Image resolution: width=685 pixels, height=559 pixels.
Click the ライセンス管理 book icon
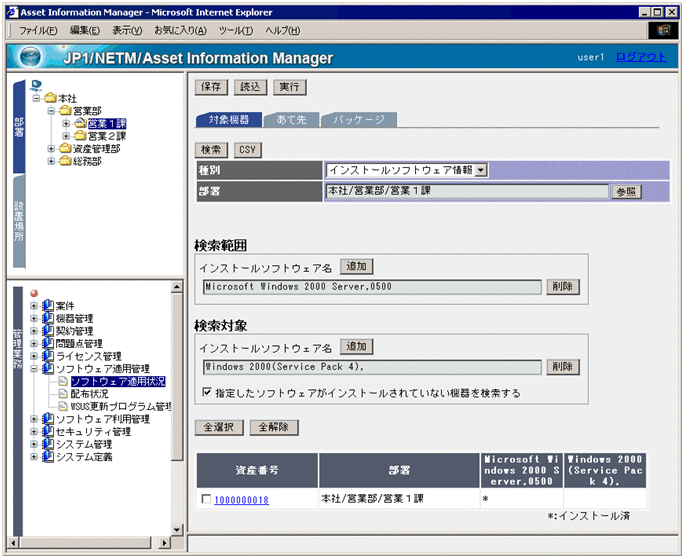click(x=48, y=356)
